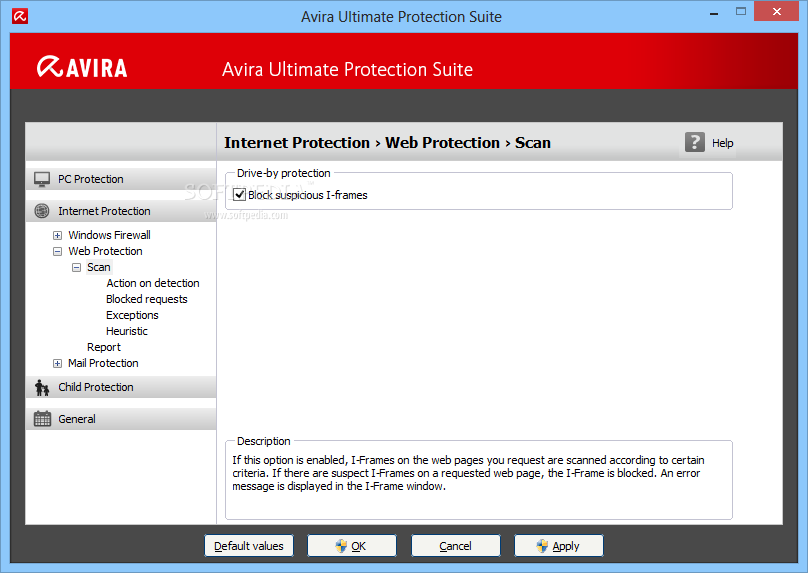Click the PC Protection monitor icon
This screenshot has width=808, height=573.
point(42,179)
